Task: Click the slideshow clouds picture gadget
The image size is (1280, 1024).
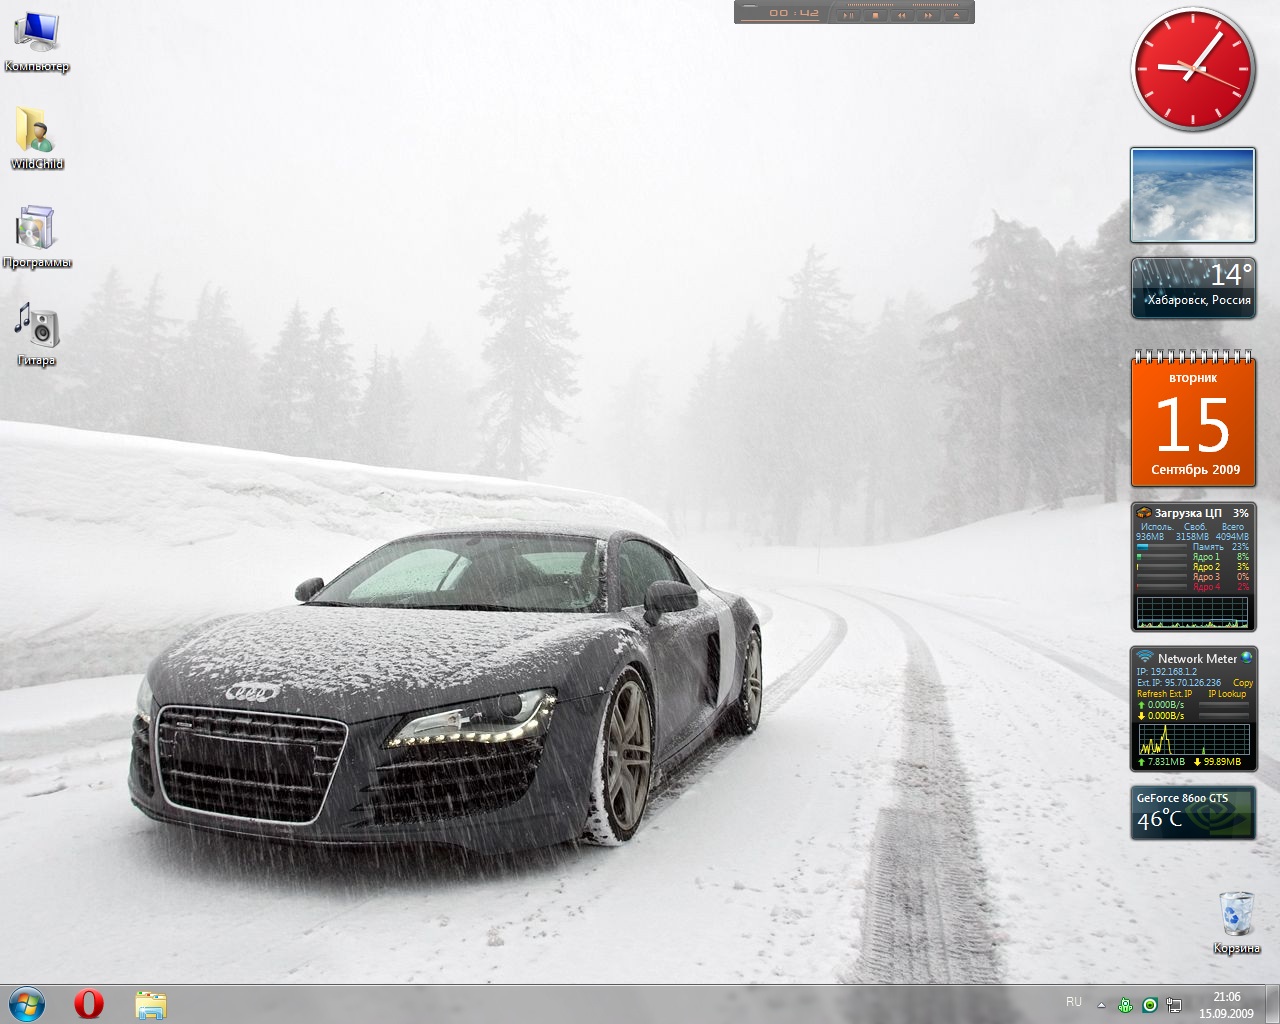Action: tap(1193, 195)
